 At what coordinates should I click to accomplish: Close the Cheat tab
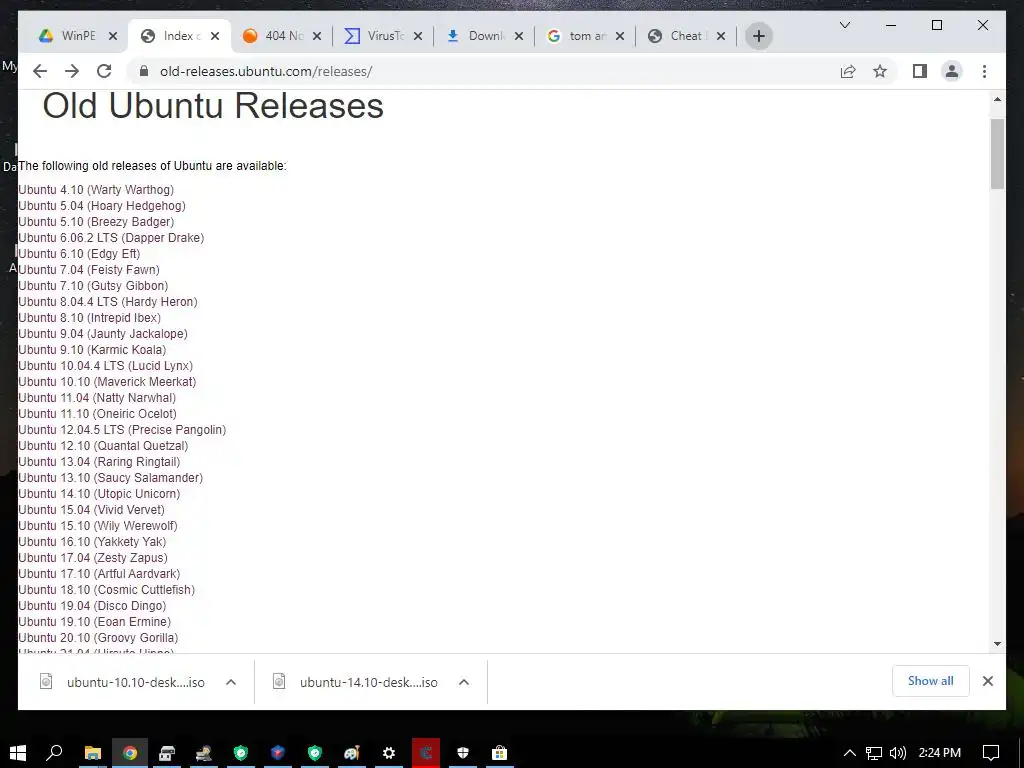click(721, 36)
